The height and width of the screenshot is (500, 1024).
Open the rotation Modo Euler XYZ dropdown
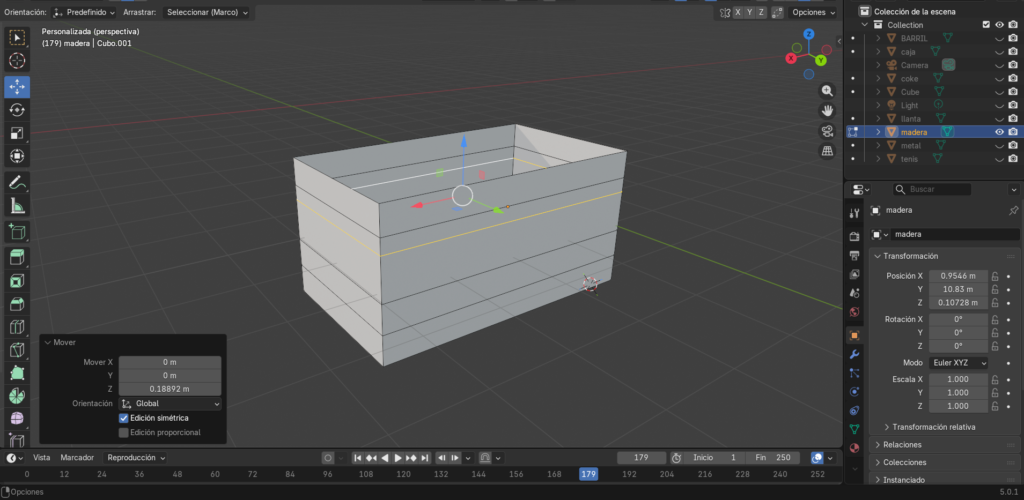pos(958,362)
